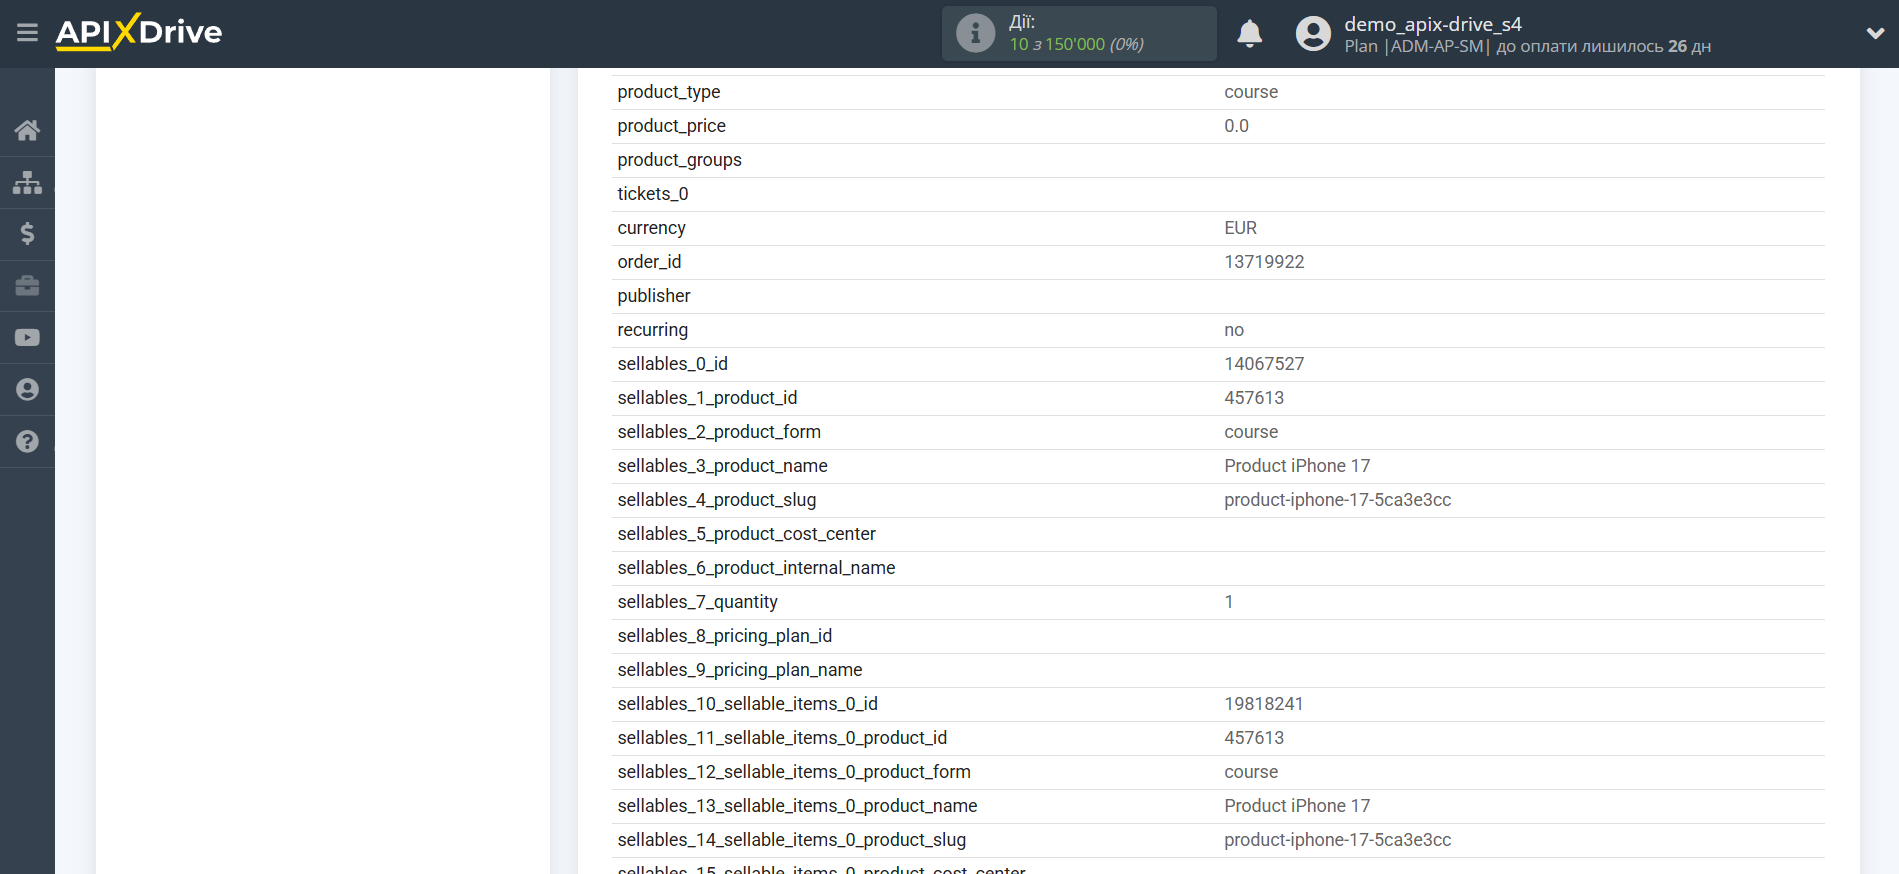This screenshot has width=1899, height=874.
Task: Select order_id value 13719922
Action: tap(1264, 262)
